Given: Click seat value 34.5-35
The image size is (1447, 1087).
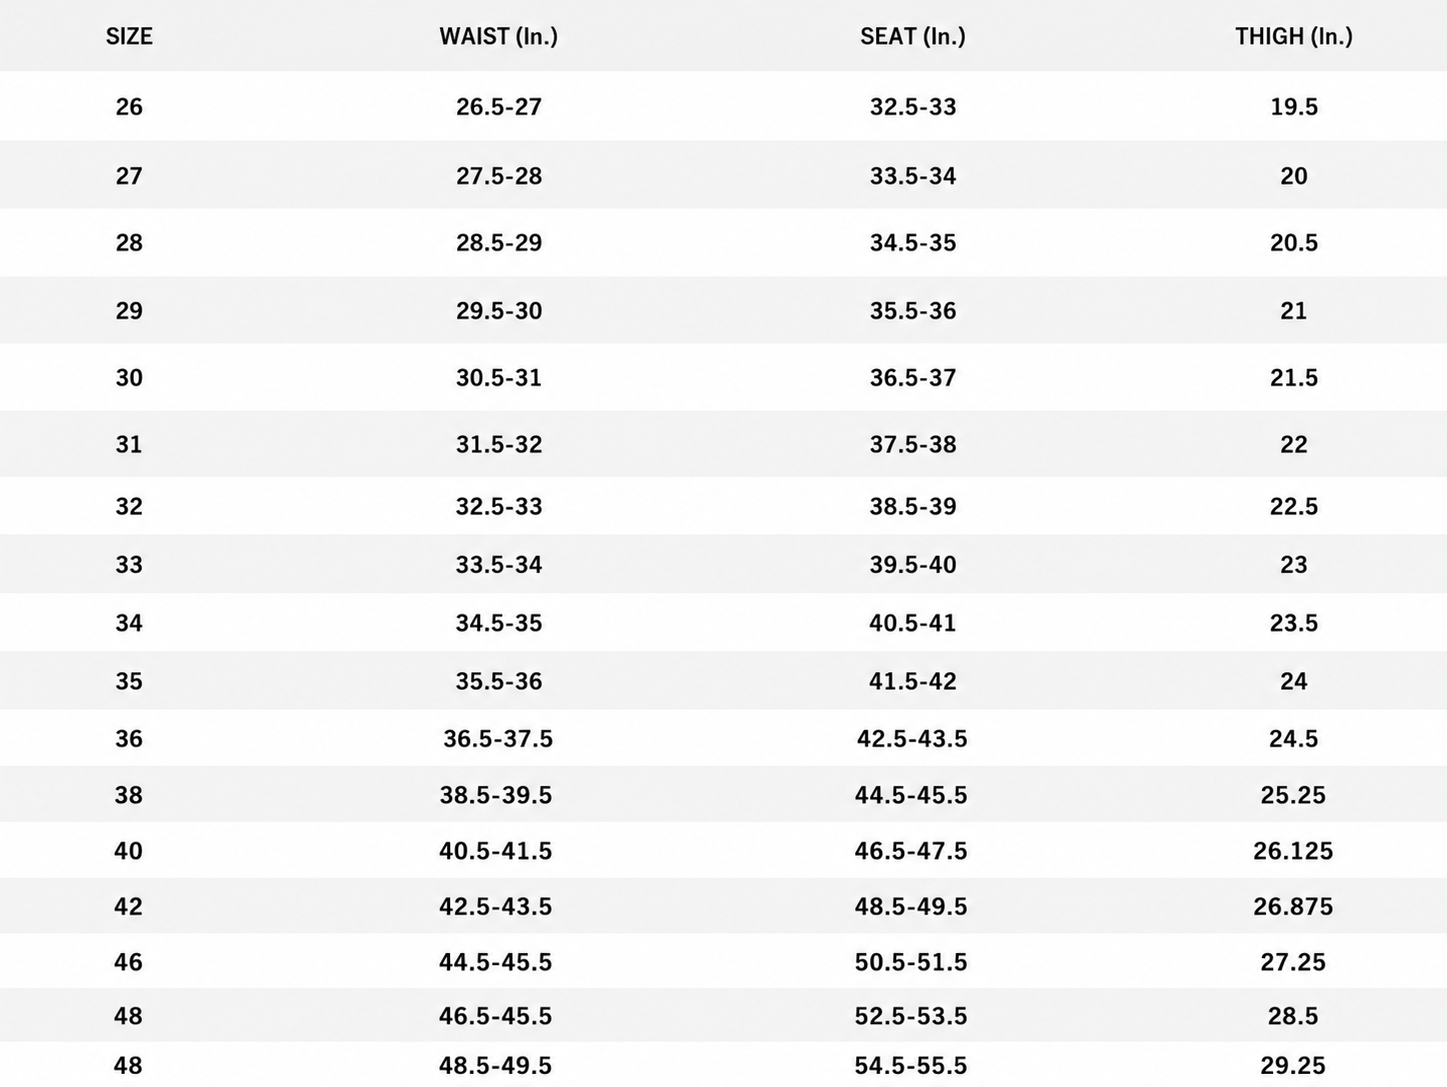Looking at the screenshot, I should 912,243.
